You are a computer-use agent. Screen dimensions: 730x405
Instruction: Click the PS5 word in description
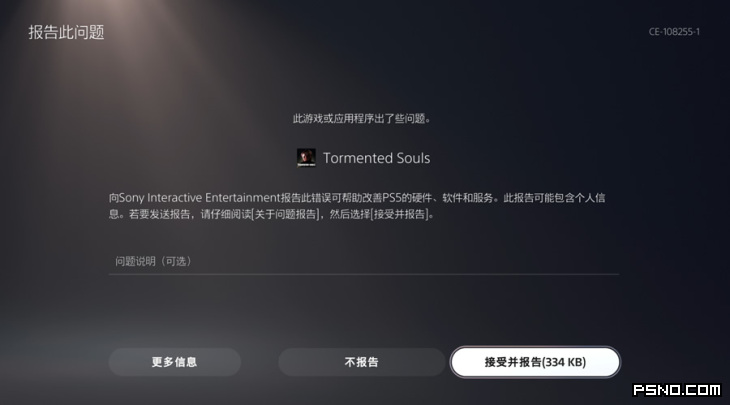392,198
